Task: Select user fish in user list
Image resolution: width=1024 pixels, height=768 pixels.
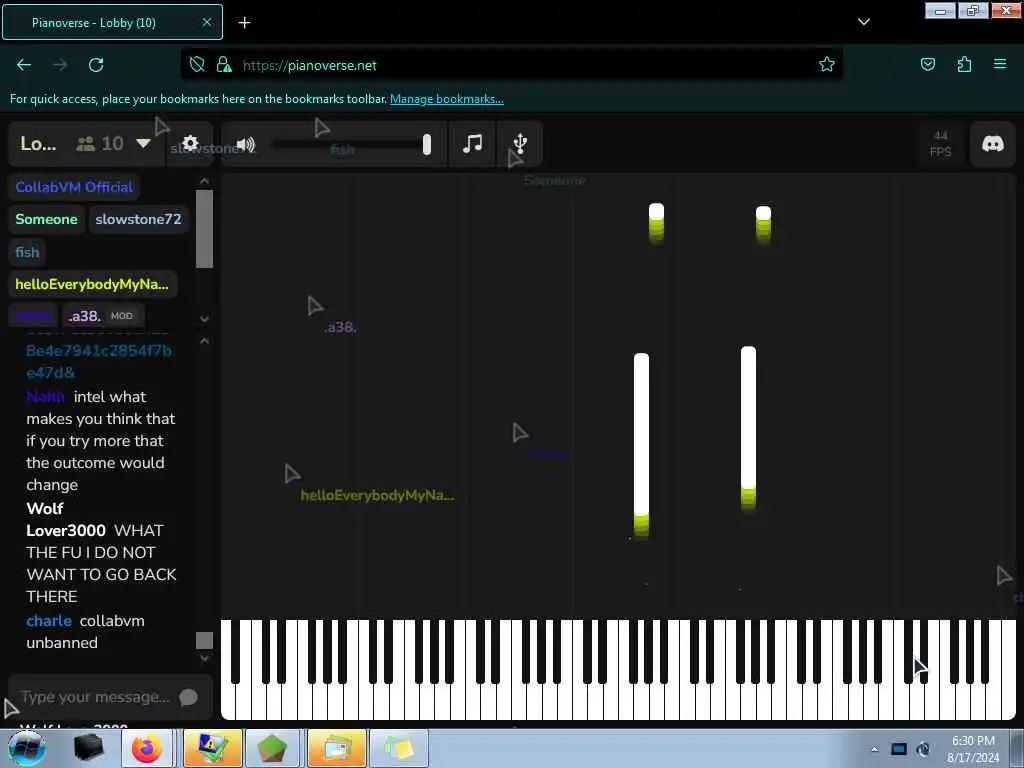Action: (x=27, y=252)
